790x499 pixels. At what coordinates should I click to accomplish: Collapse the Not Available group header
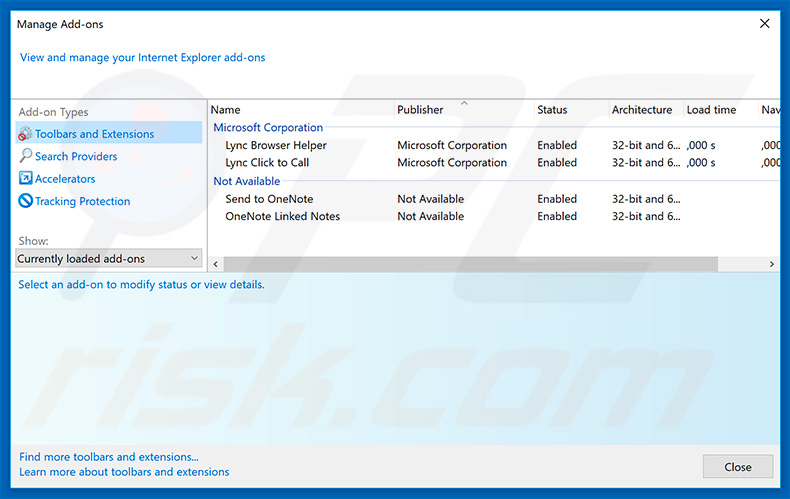pyautogui.click(x=246, y=181)
